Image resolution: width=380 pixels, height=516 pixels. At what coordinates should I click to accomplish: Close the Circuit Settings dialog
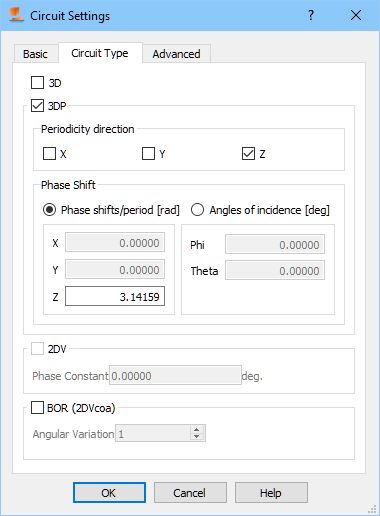(x=356, y=15)
